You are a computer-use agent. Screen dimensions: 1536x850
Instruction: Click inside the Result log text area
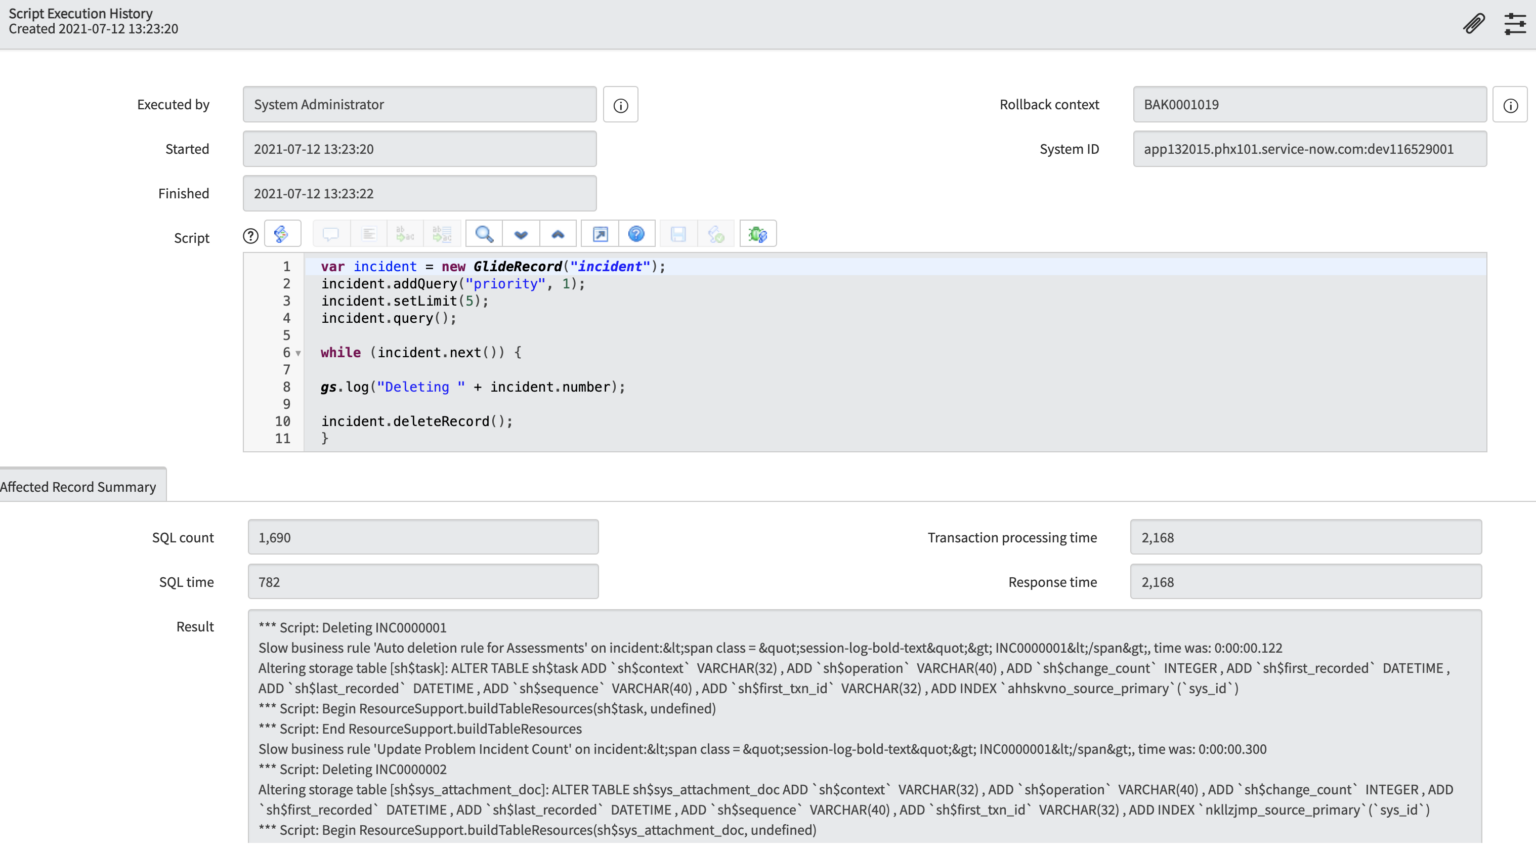(x=860, y=720)
